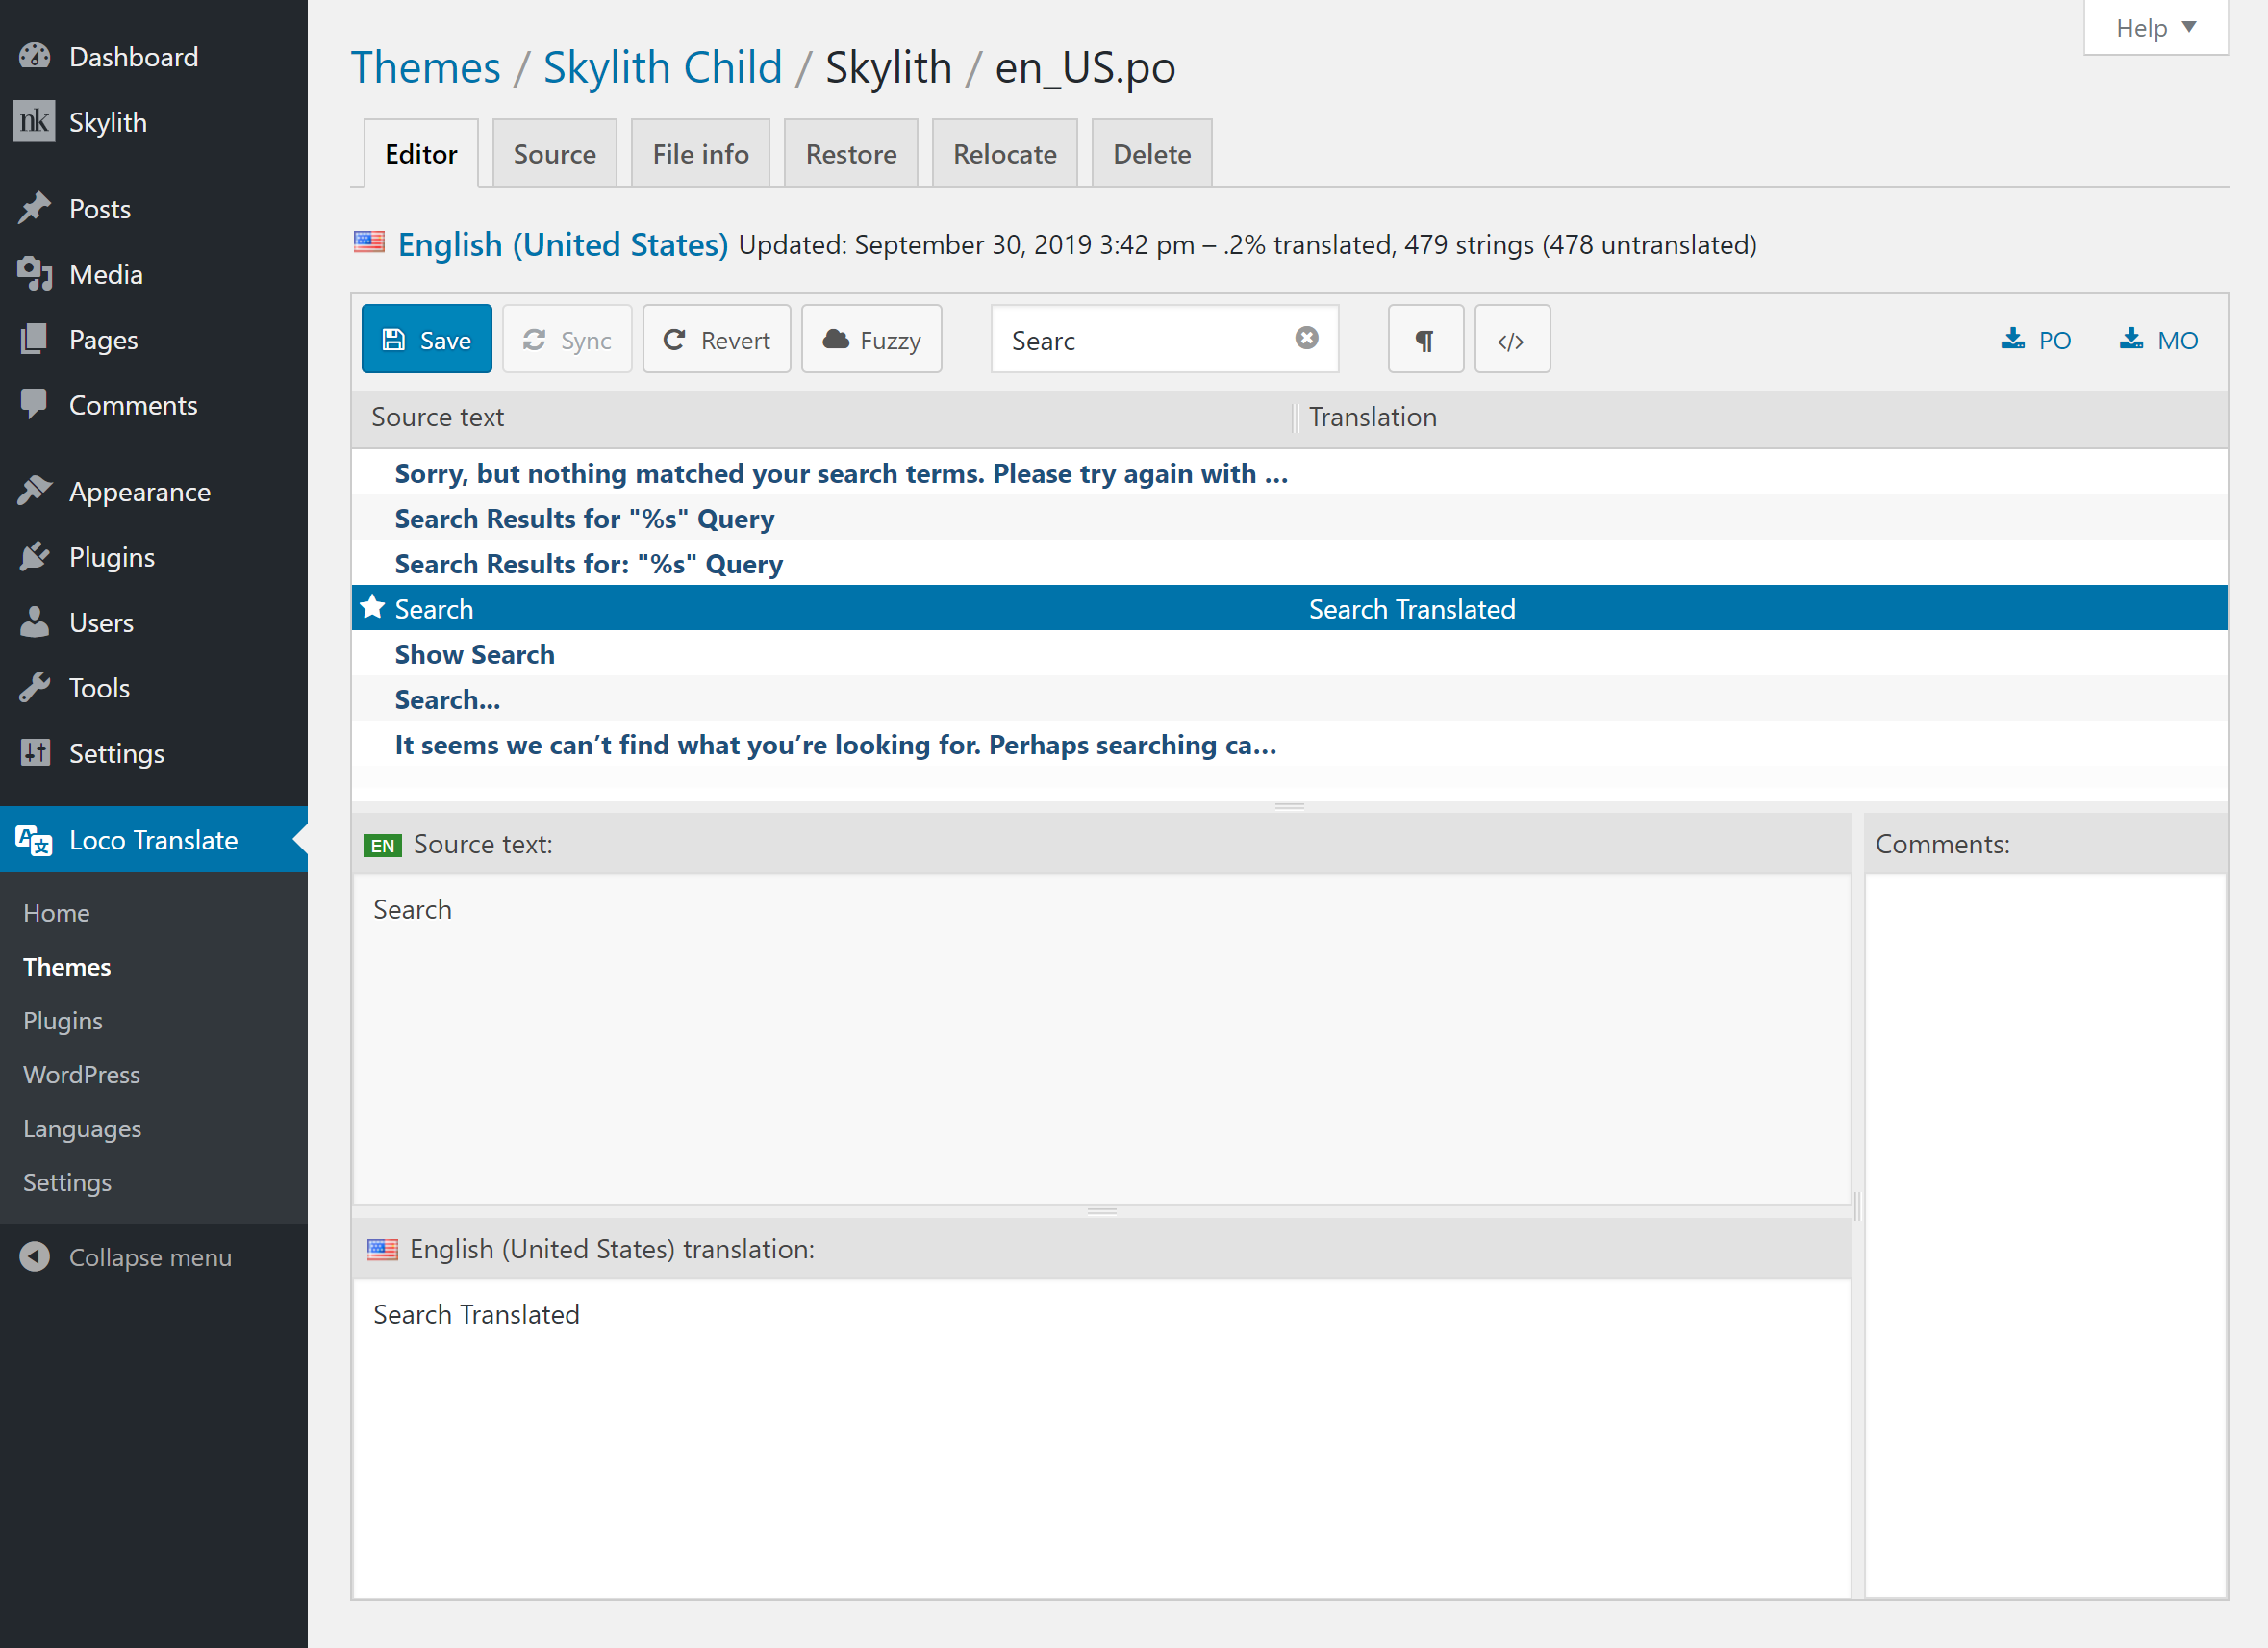Viewport: 2268px width, 1648px height.
Task: Open the File info tab
Action: click(x=700, y=154)
